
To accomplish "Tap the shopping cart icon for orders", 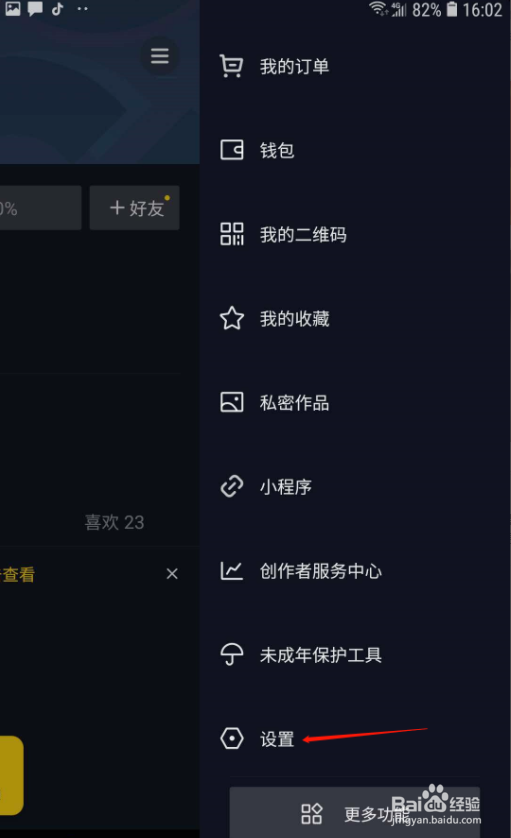I will [231, 66].
